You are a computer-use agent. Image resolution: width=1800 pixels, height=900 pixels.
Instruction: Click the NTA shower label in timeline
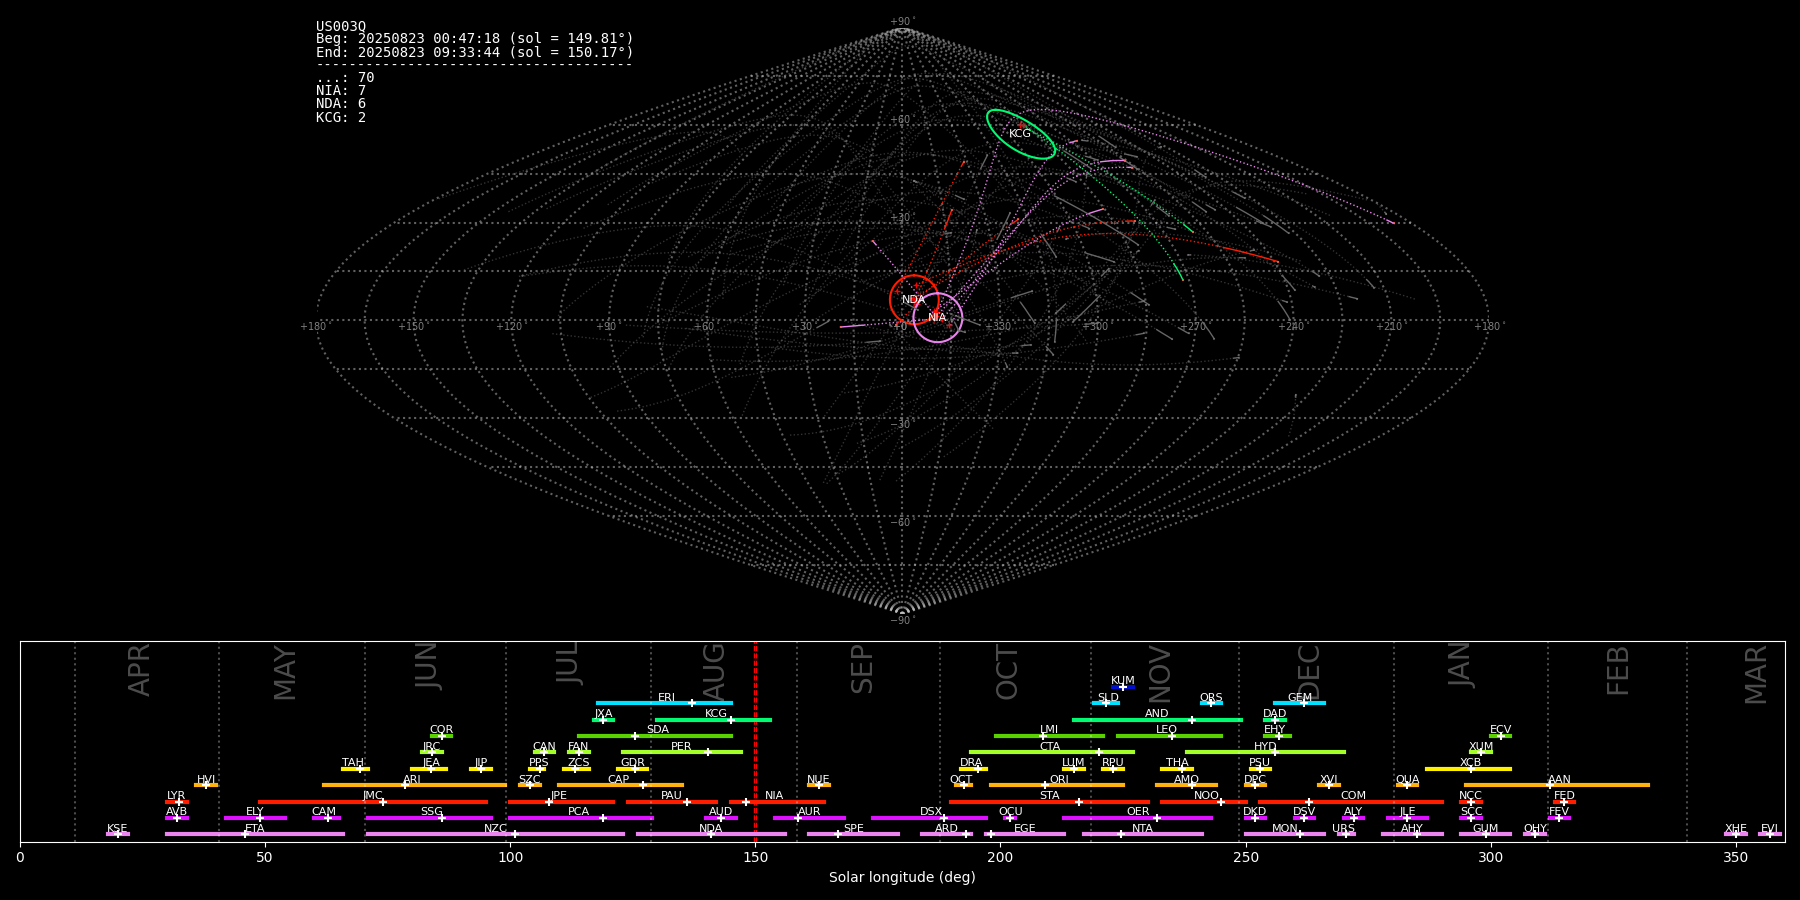click(1142, 829)
